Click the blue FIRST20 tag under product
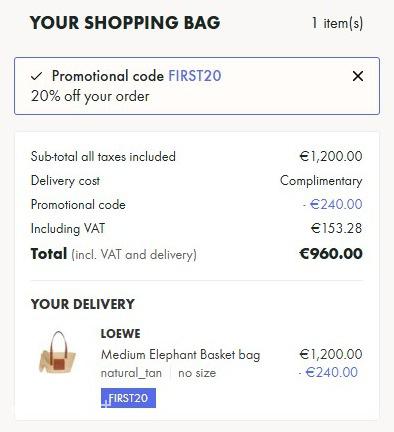This screenshot has width=394, height=432. click(x=128, y=398)
